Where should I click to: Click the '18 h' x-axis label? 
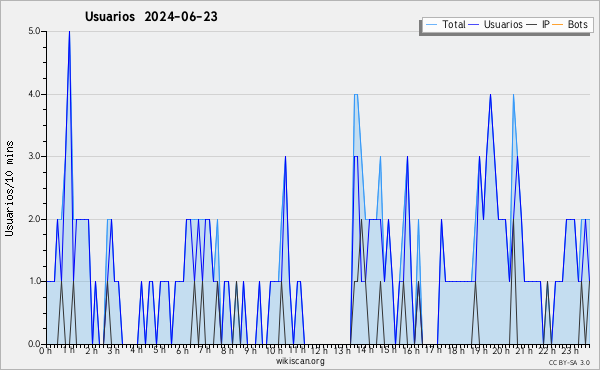point(456,351)
